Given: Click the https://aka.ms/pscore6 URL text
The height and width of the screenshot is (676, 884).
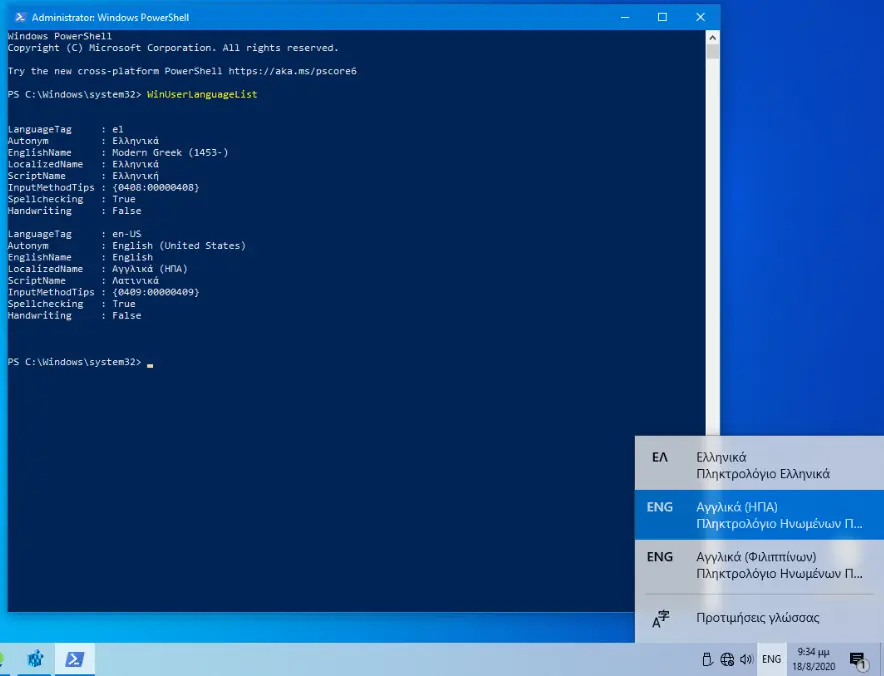Looking at the screenshot, I should tap(293, 71).
